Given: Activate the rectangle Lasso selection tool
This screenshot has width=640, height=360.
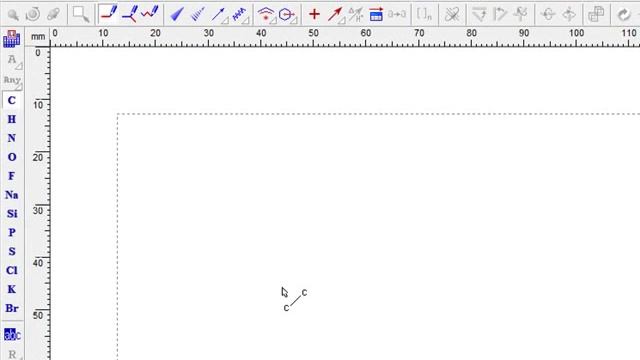Looking at the screenshot, I should tap(80, 15).
